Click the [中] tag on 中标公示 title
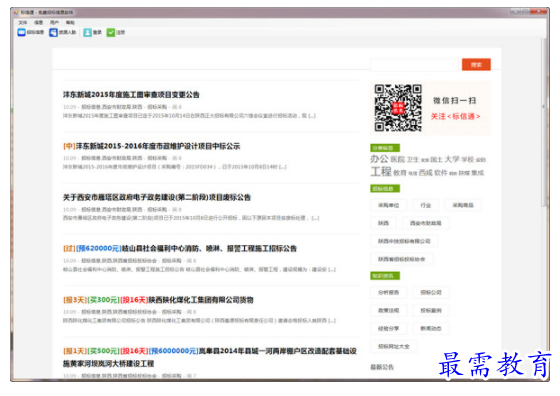The width and height of the screenshot is (560, 396). pos(69,146)
